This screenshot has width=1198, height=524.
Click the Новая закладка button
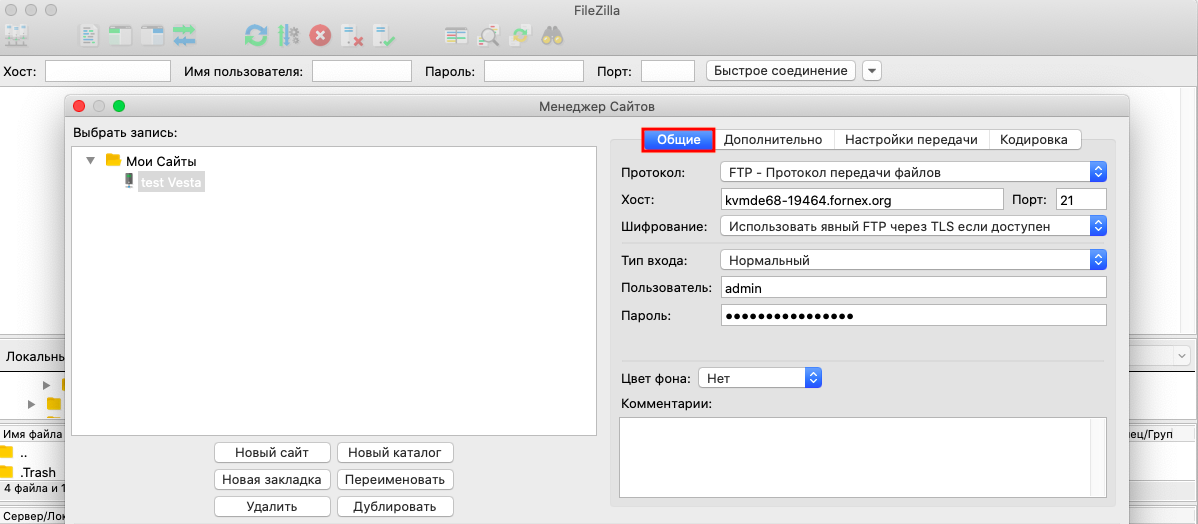tap(272, 480)
